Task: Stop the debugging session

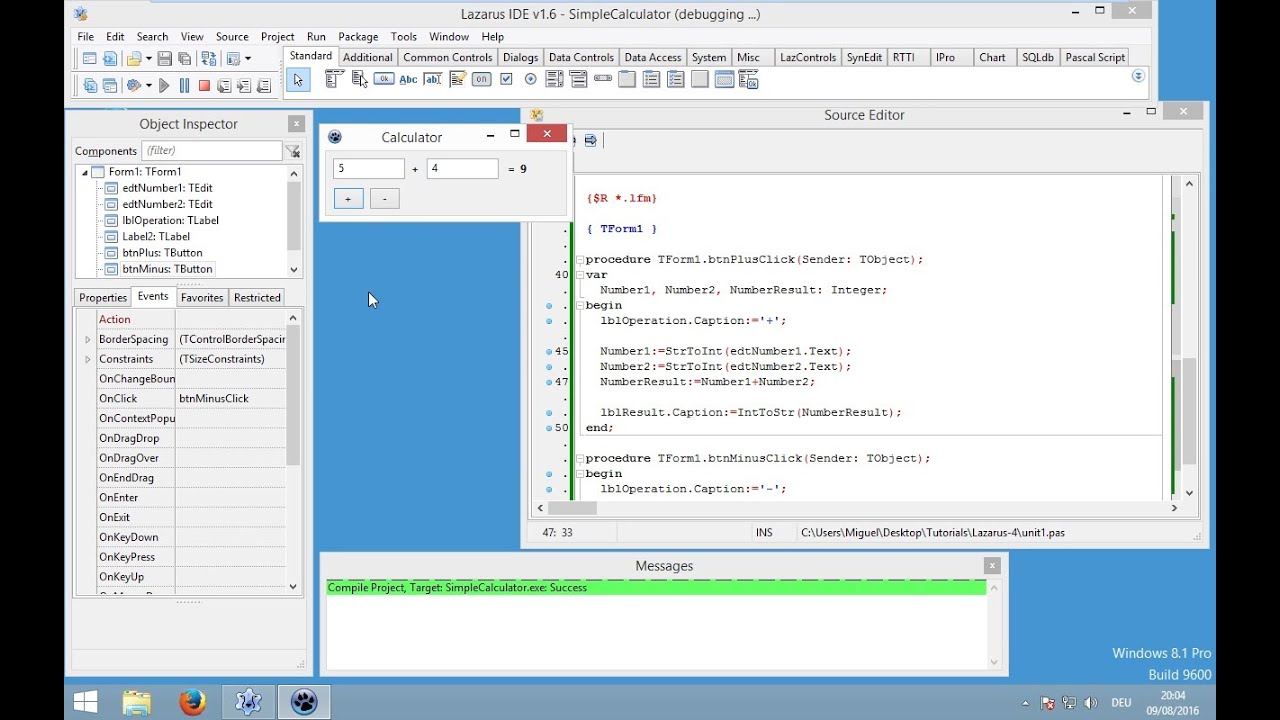Action: [204, 86]
